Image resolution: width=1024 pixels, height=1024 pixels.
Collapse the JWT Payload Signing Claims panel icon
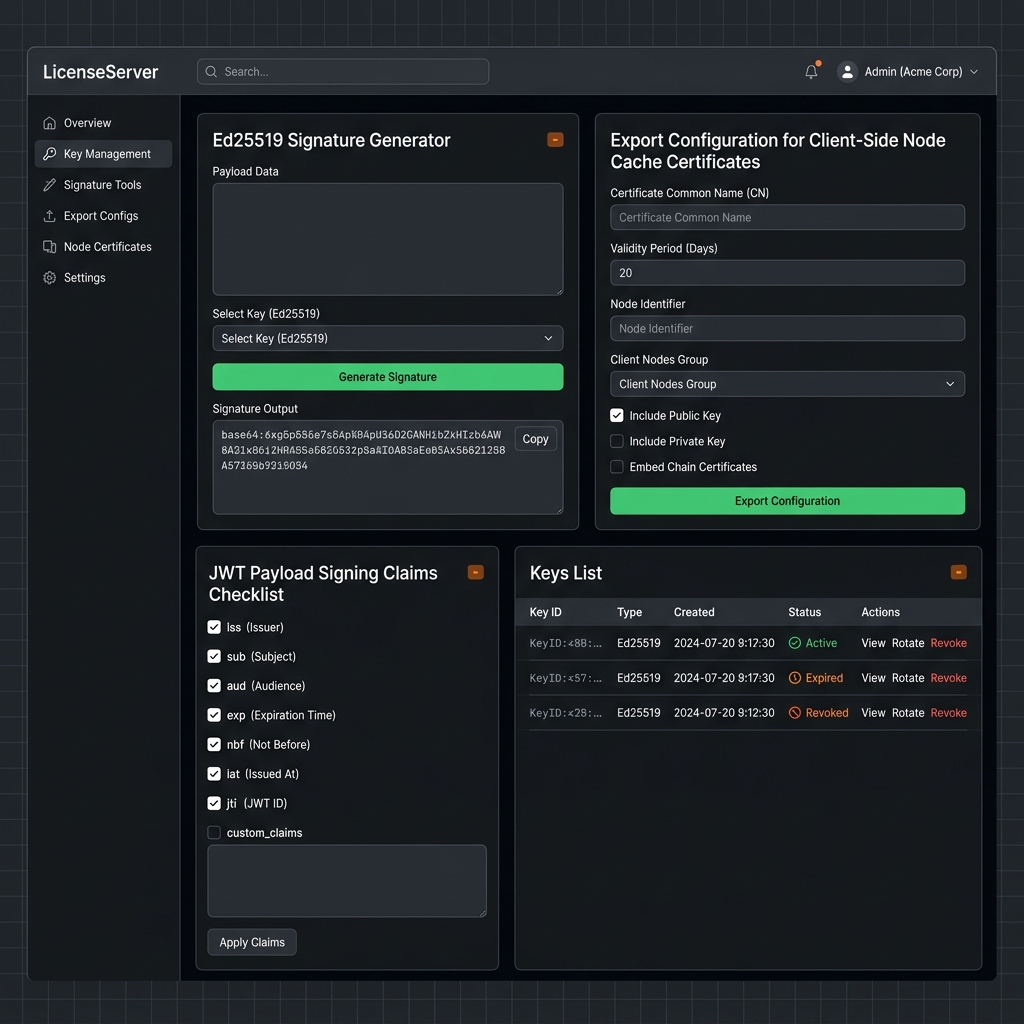(x=475, y=572)
